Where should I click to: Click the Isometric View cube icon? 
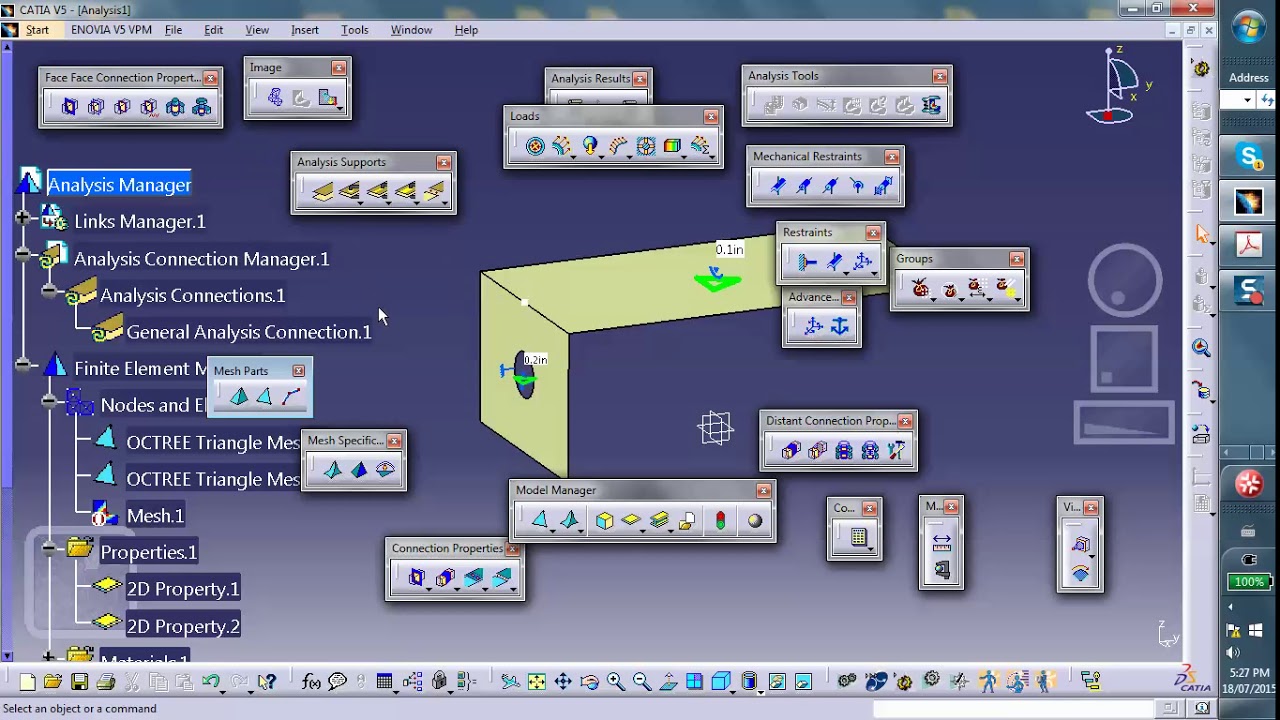click(x=721, y=682)
